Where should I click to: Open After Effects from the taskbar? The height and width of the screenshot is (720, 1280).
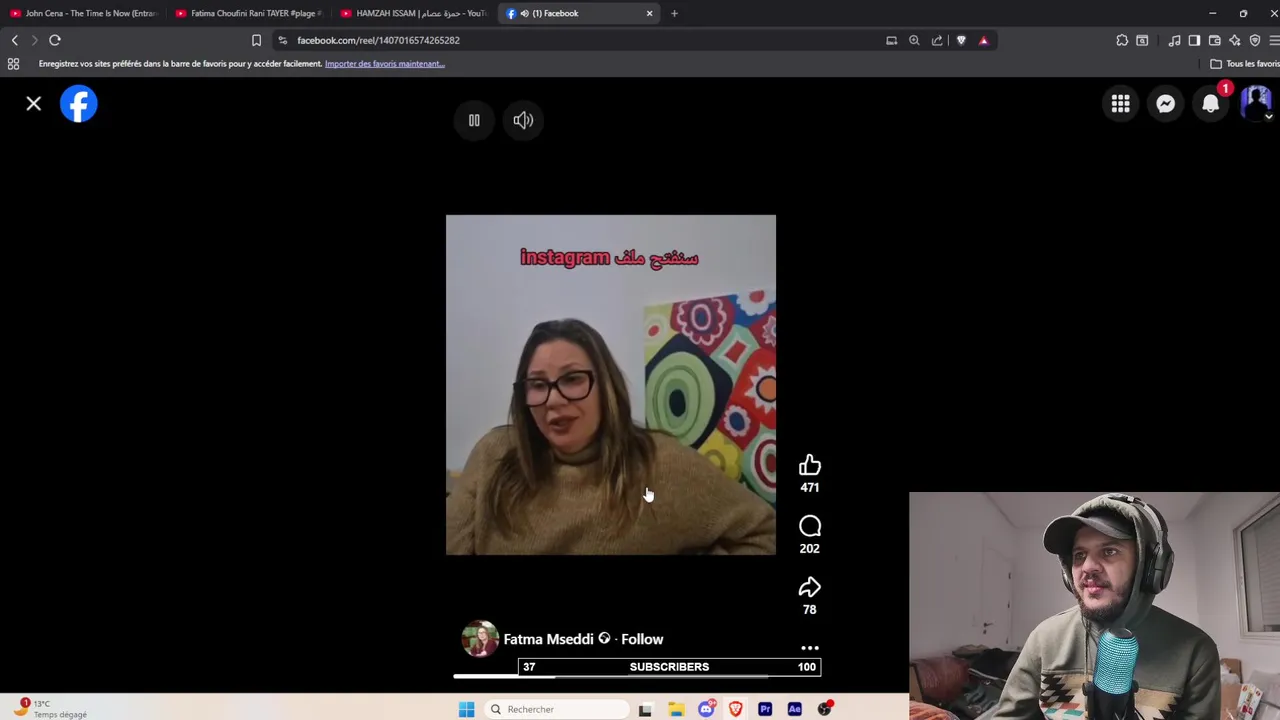tap(794, 709)
